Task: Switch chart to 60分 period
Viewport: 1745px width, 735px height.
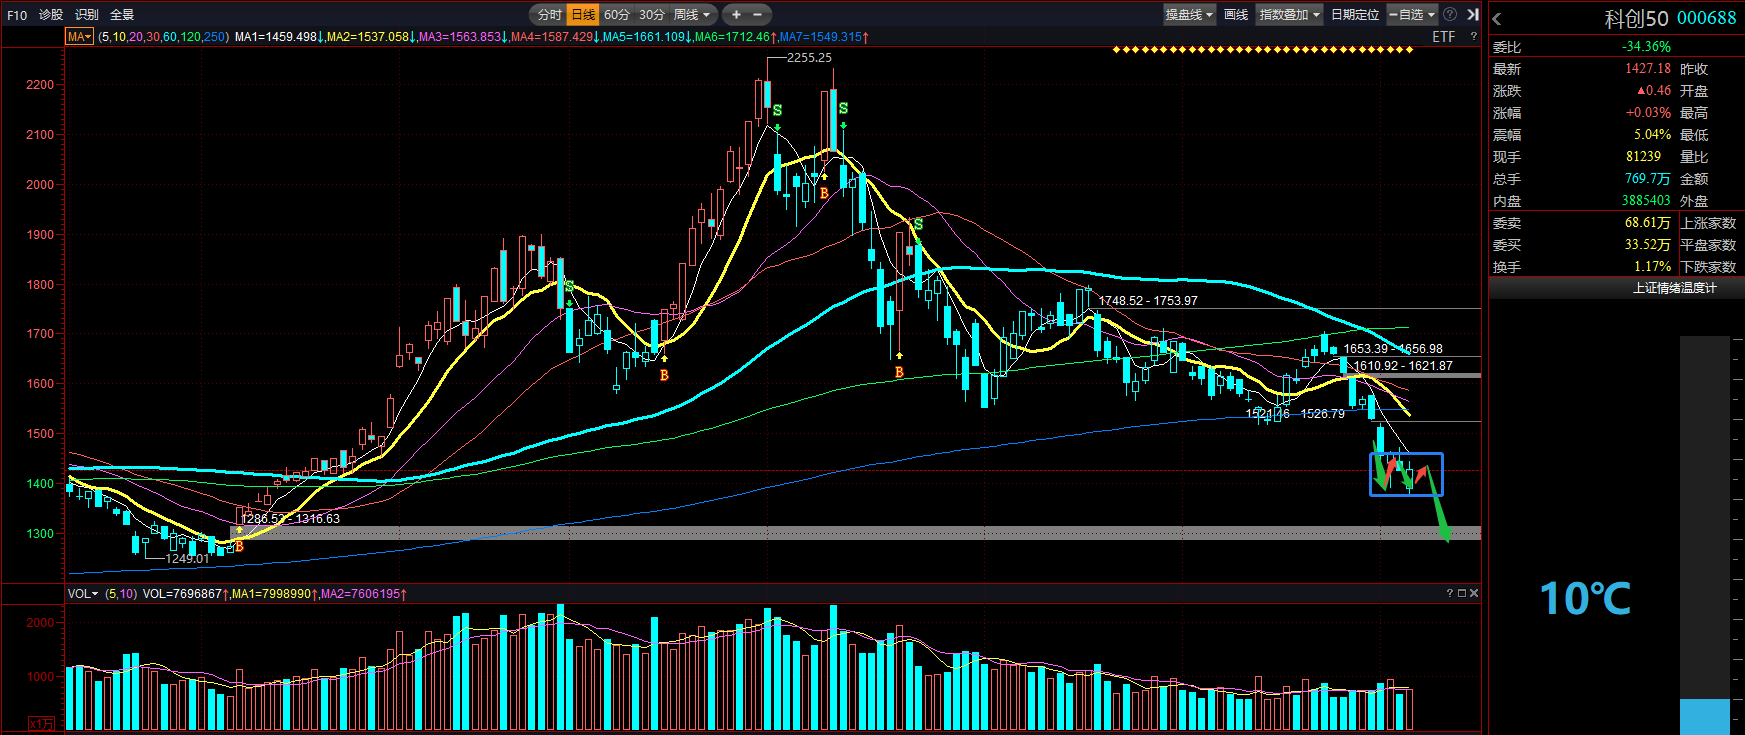Action: (x=617, y=15)
